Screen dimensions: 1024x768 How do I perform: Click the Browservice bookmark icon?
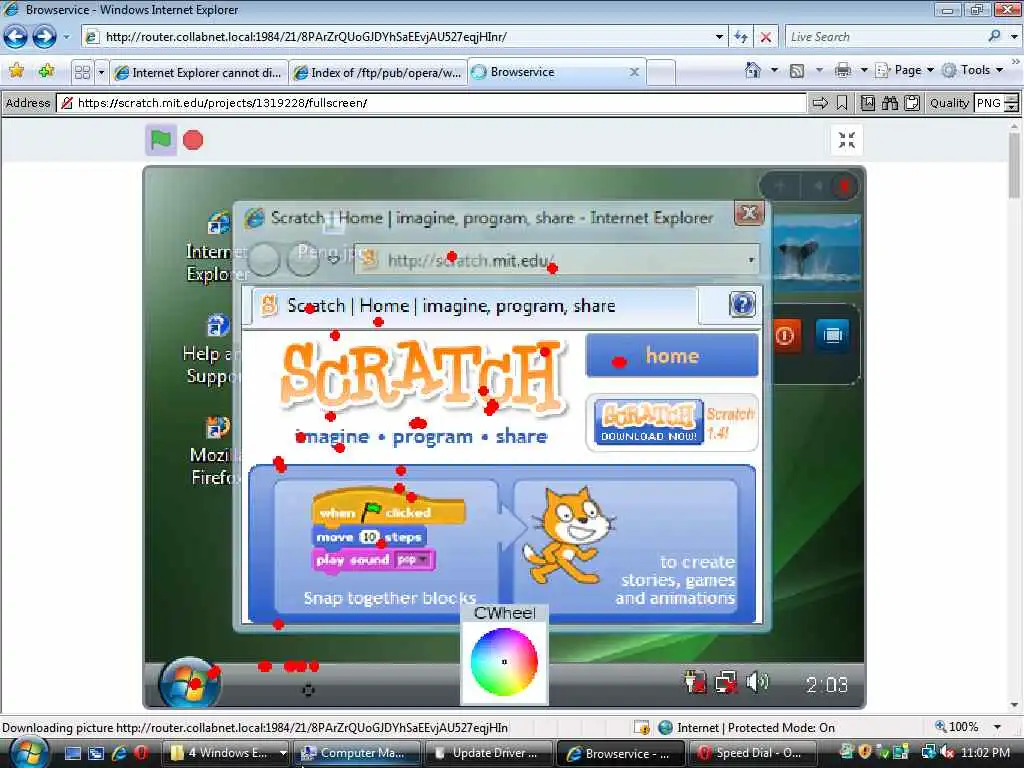(x=842, y=103)
